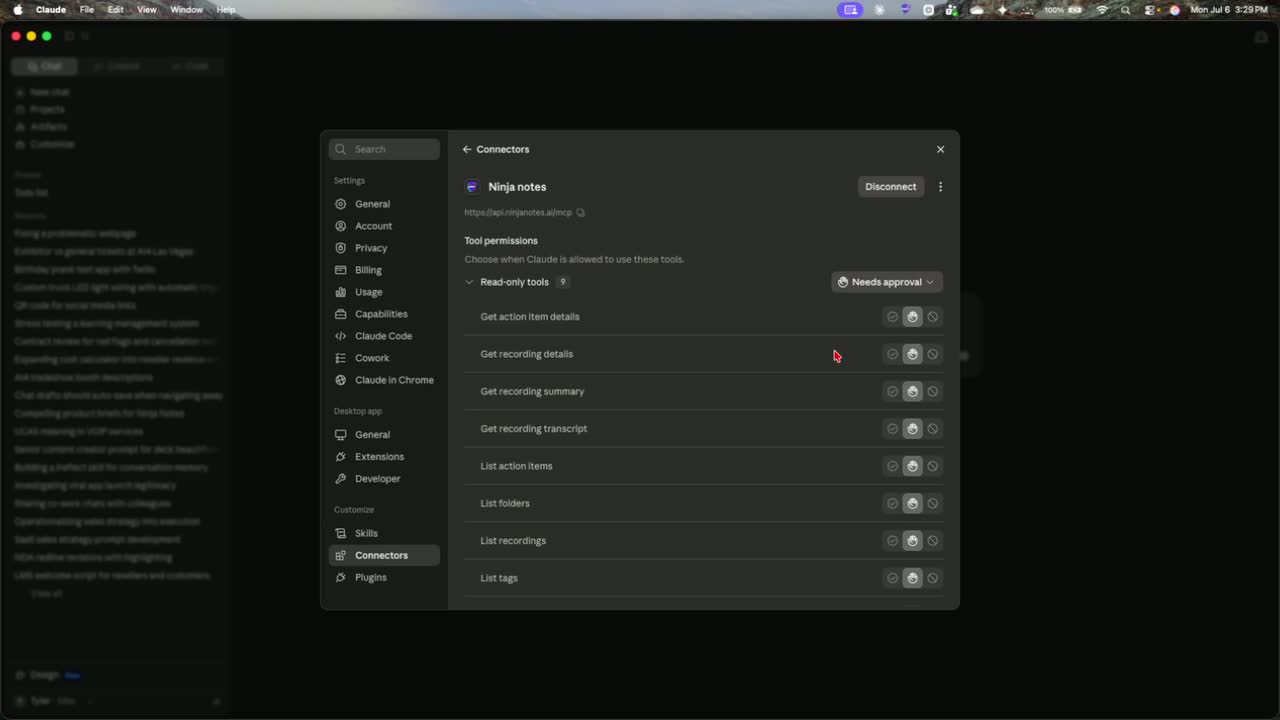Open Claude in Chrome via its icon
1280x720 pixels.
coord(341,380)
